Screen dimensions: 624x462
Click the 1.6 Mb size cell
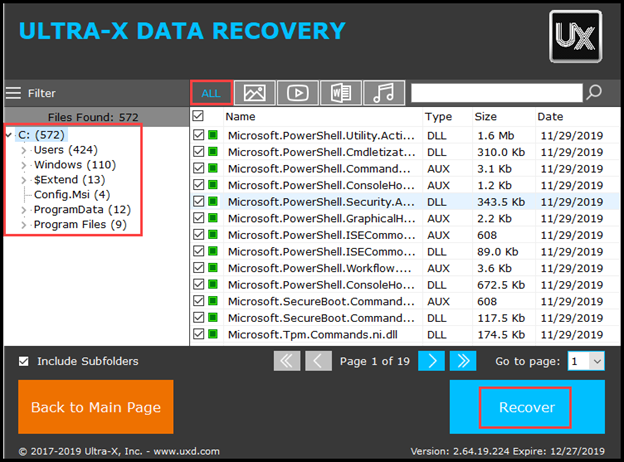(496, 136)
